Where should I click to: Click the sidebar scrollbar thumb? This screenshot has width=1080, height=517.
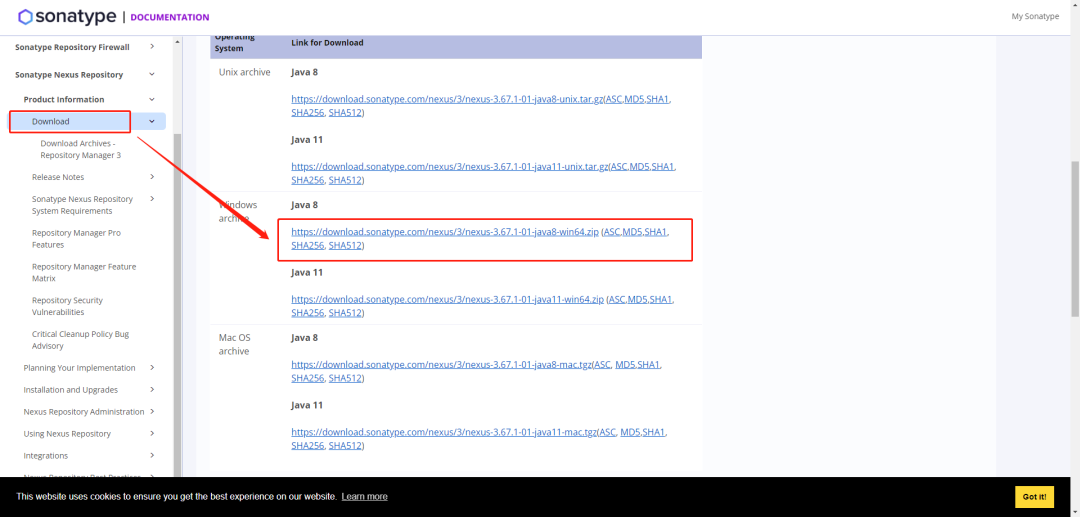click(177, 303)
